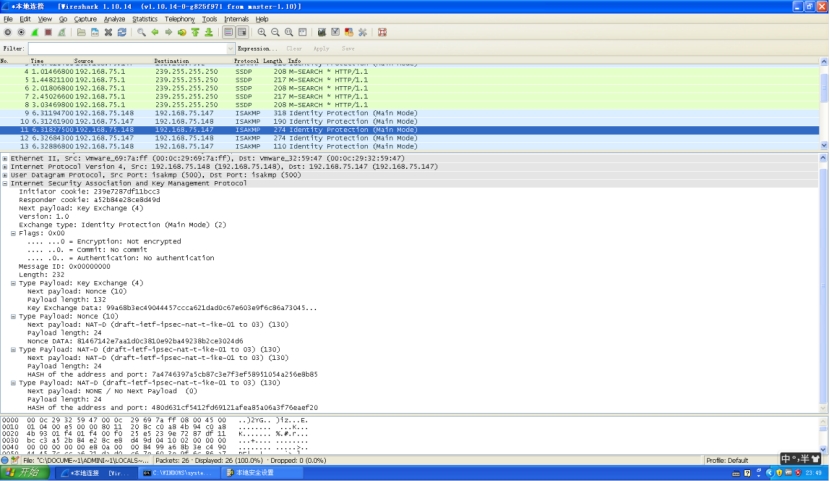
Task: Click the red stop capture icon
Action: coord(47,32)
